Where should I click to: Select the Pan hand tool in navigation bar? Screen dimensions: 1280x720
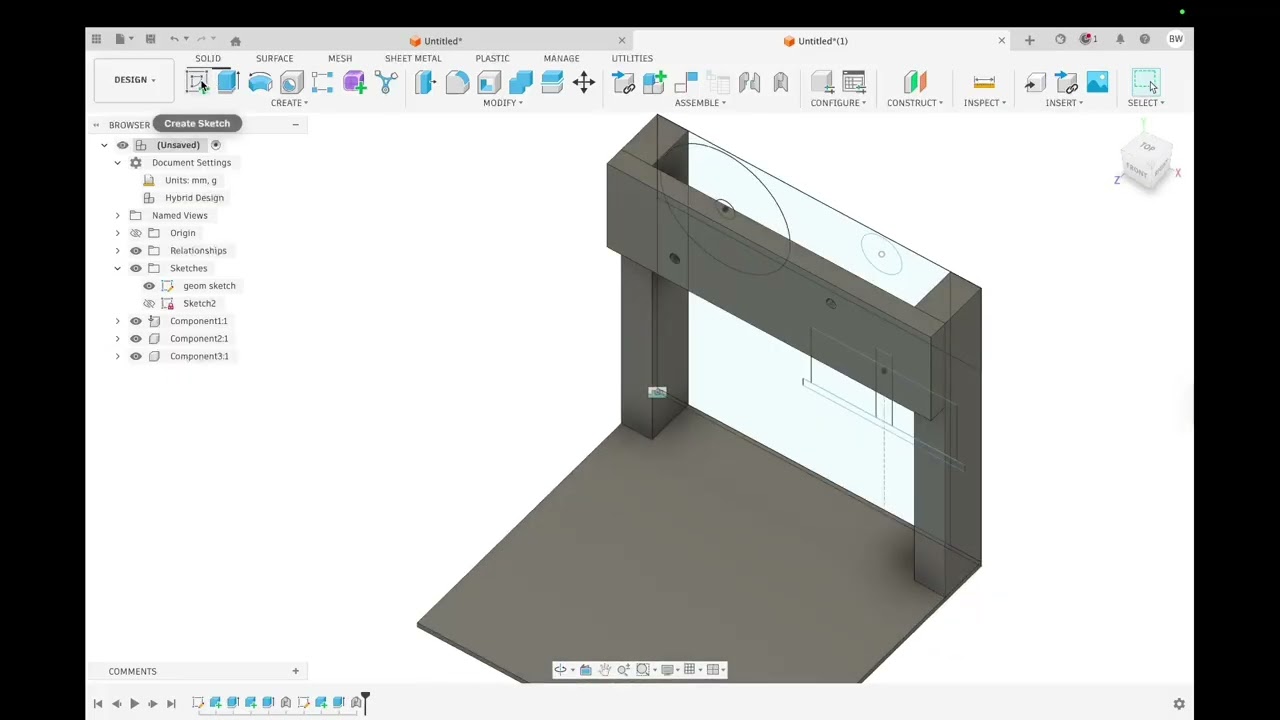604,670
